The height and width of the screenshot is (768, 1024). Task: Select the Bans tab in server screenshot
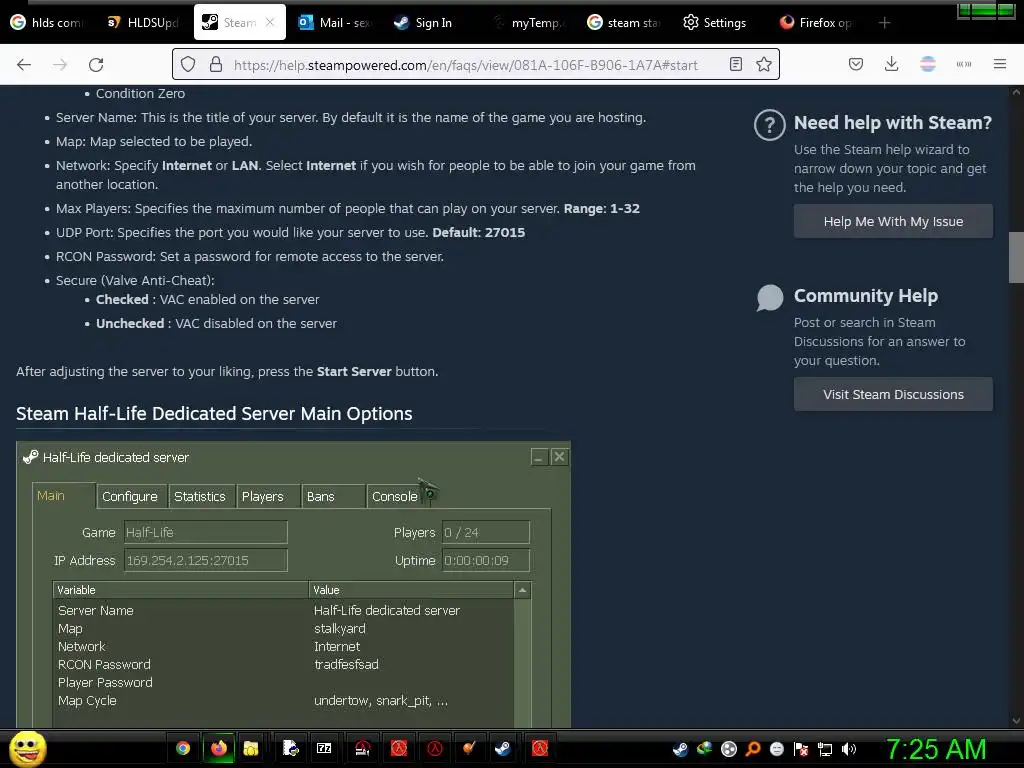tap(332, 496)
